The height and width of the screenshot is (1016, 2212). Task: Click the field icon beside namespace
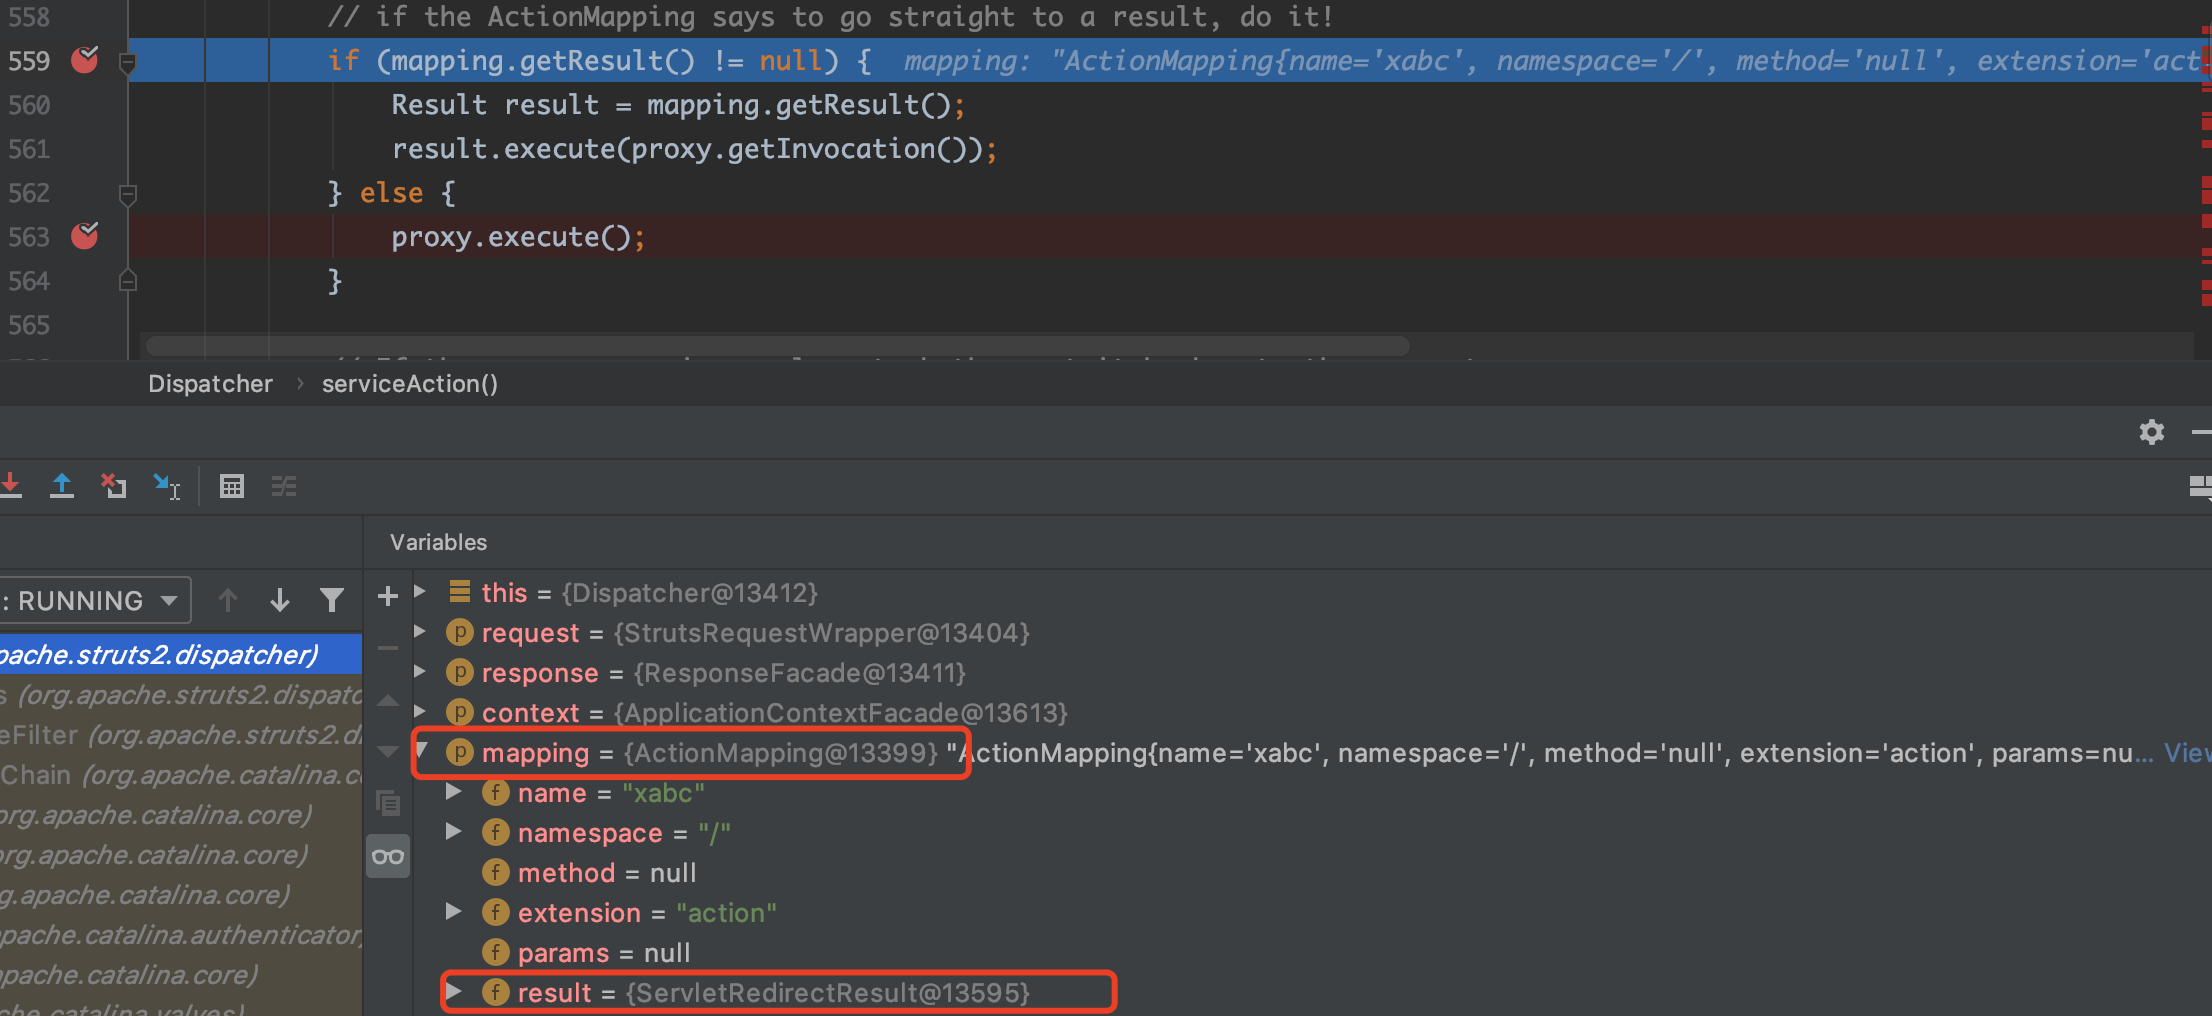coord(496,832)
